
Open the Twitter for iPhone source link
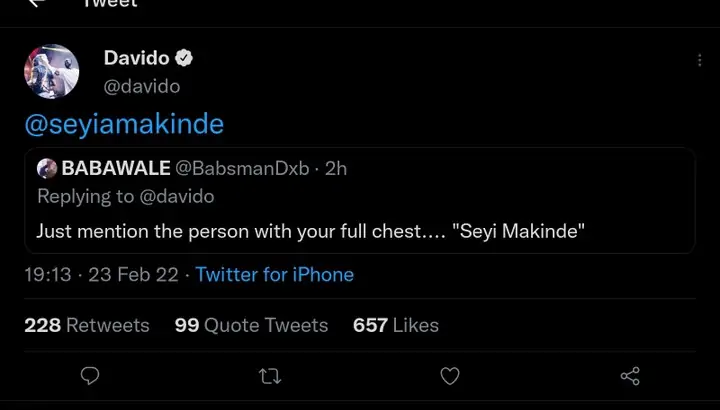[274, 274]
